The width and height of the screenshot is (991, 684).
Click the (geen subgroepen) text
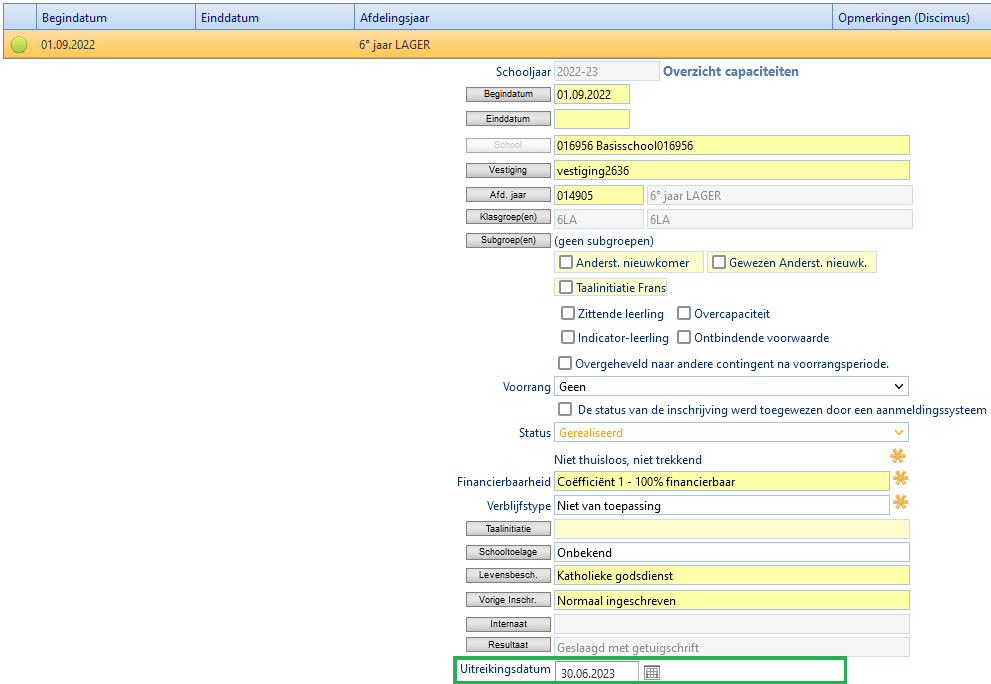click(x=604, y=241)
